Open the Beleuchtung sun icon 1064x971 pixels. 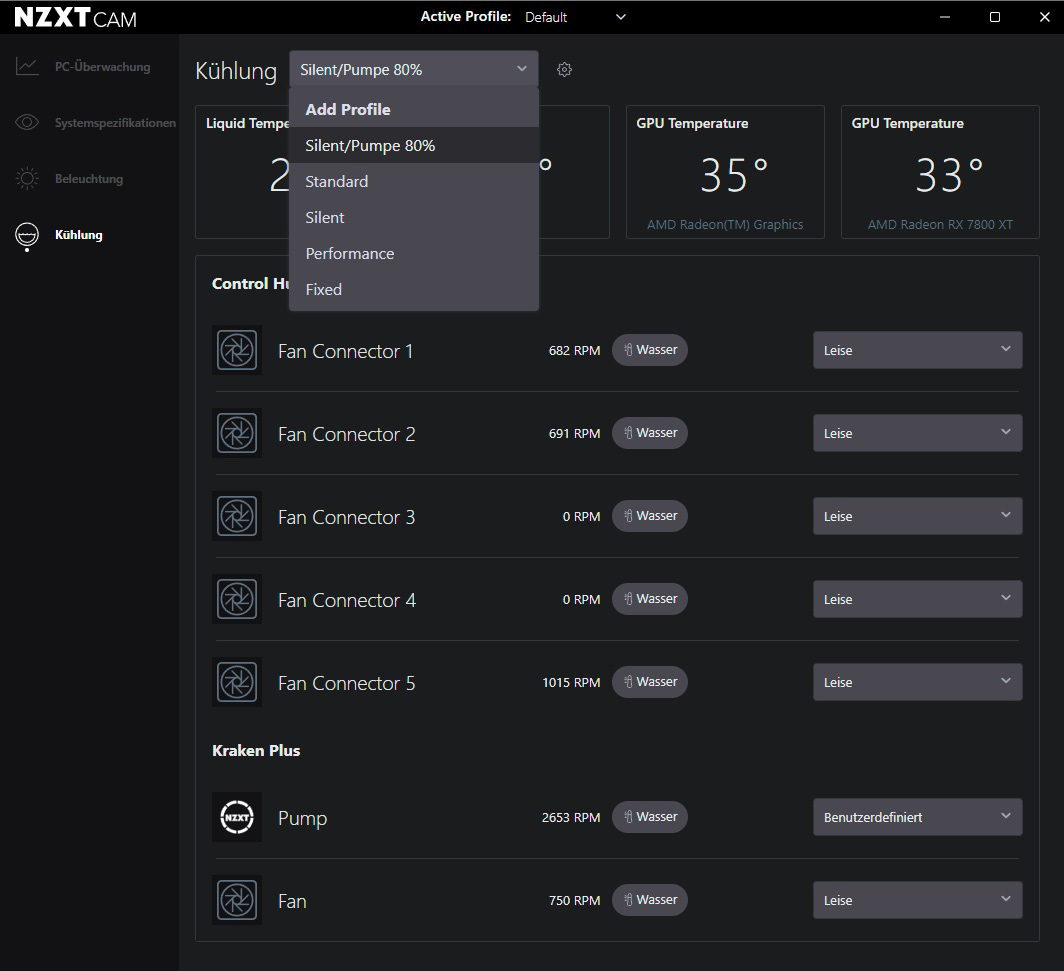(x=27, y=178)
